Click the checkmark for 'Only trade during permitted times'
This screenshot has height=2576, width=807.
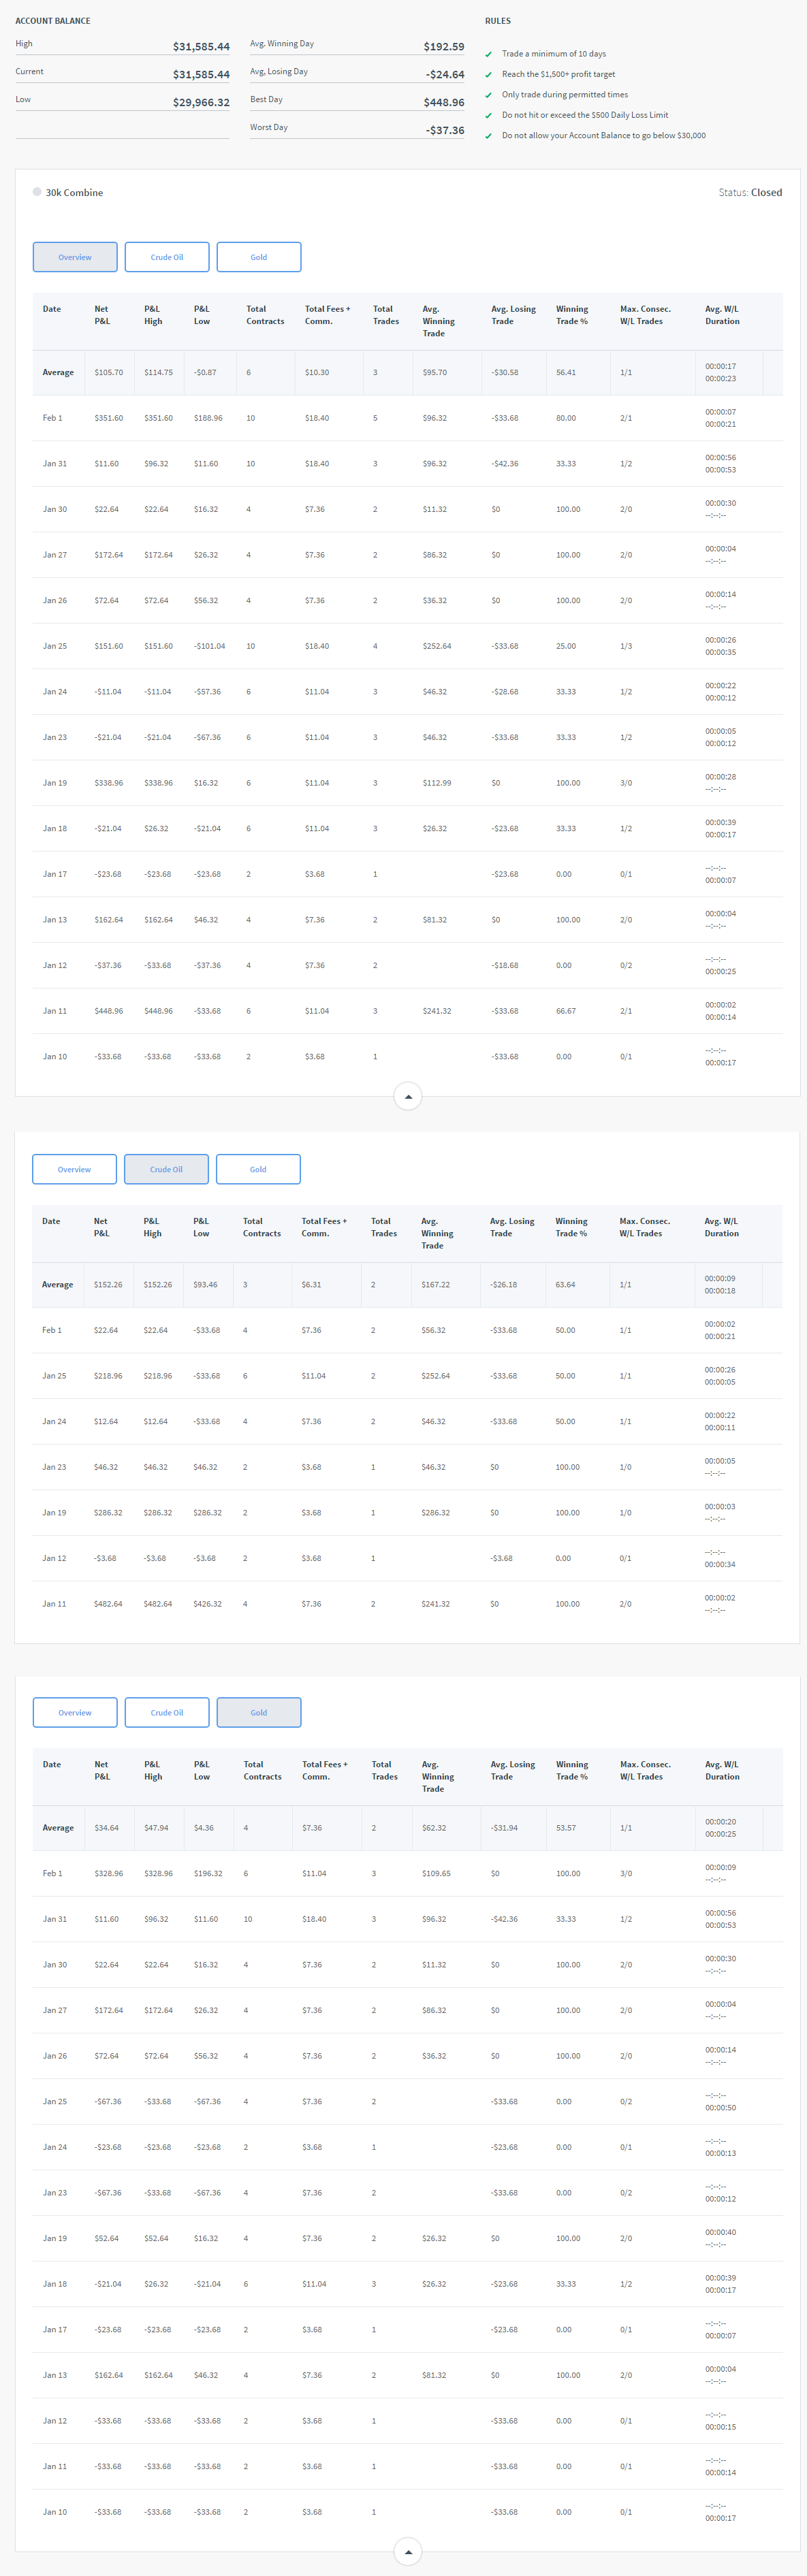pyautogui.click(x=488, y=95)
